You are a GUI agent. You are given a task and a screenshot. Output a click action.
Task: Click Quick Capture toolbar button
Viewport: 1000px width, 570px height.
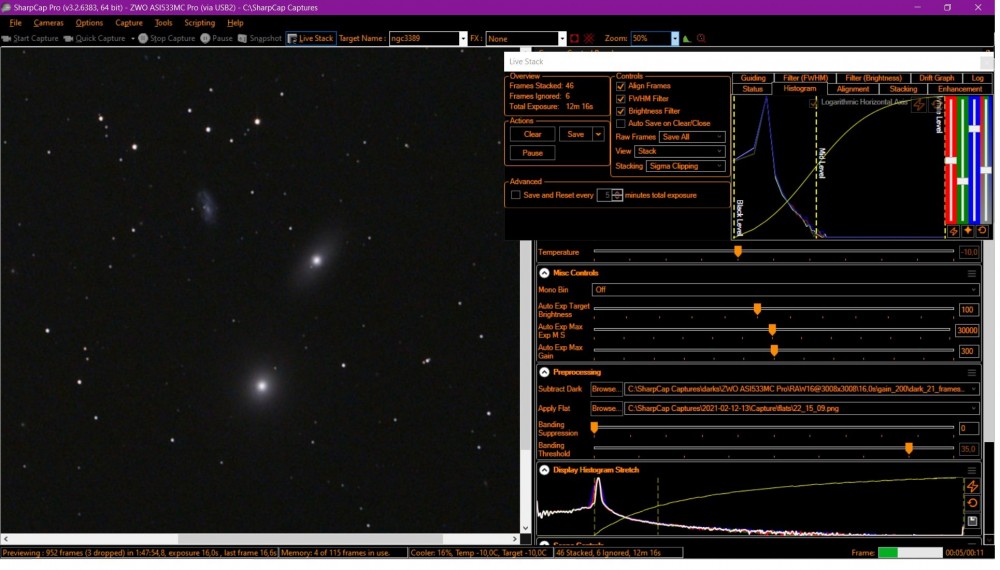point(94,38)
